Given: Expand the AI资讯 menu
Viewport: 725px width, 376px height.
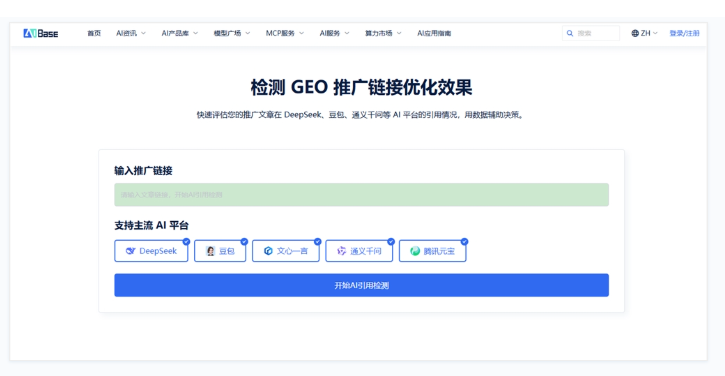Looking at the screenshot, I should coord(131,33).
